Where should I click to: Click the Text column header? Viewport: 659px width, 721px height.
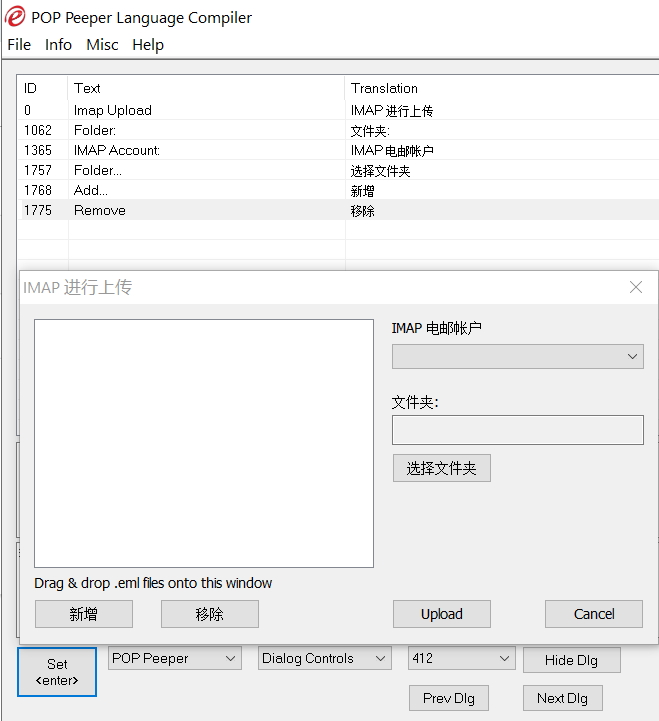pos(206,88)
